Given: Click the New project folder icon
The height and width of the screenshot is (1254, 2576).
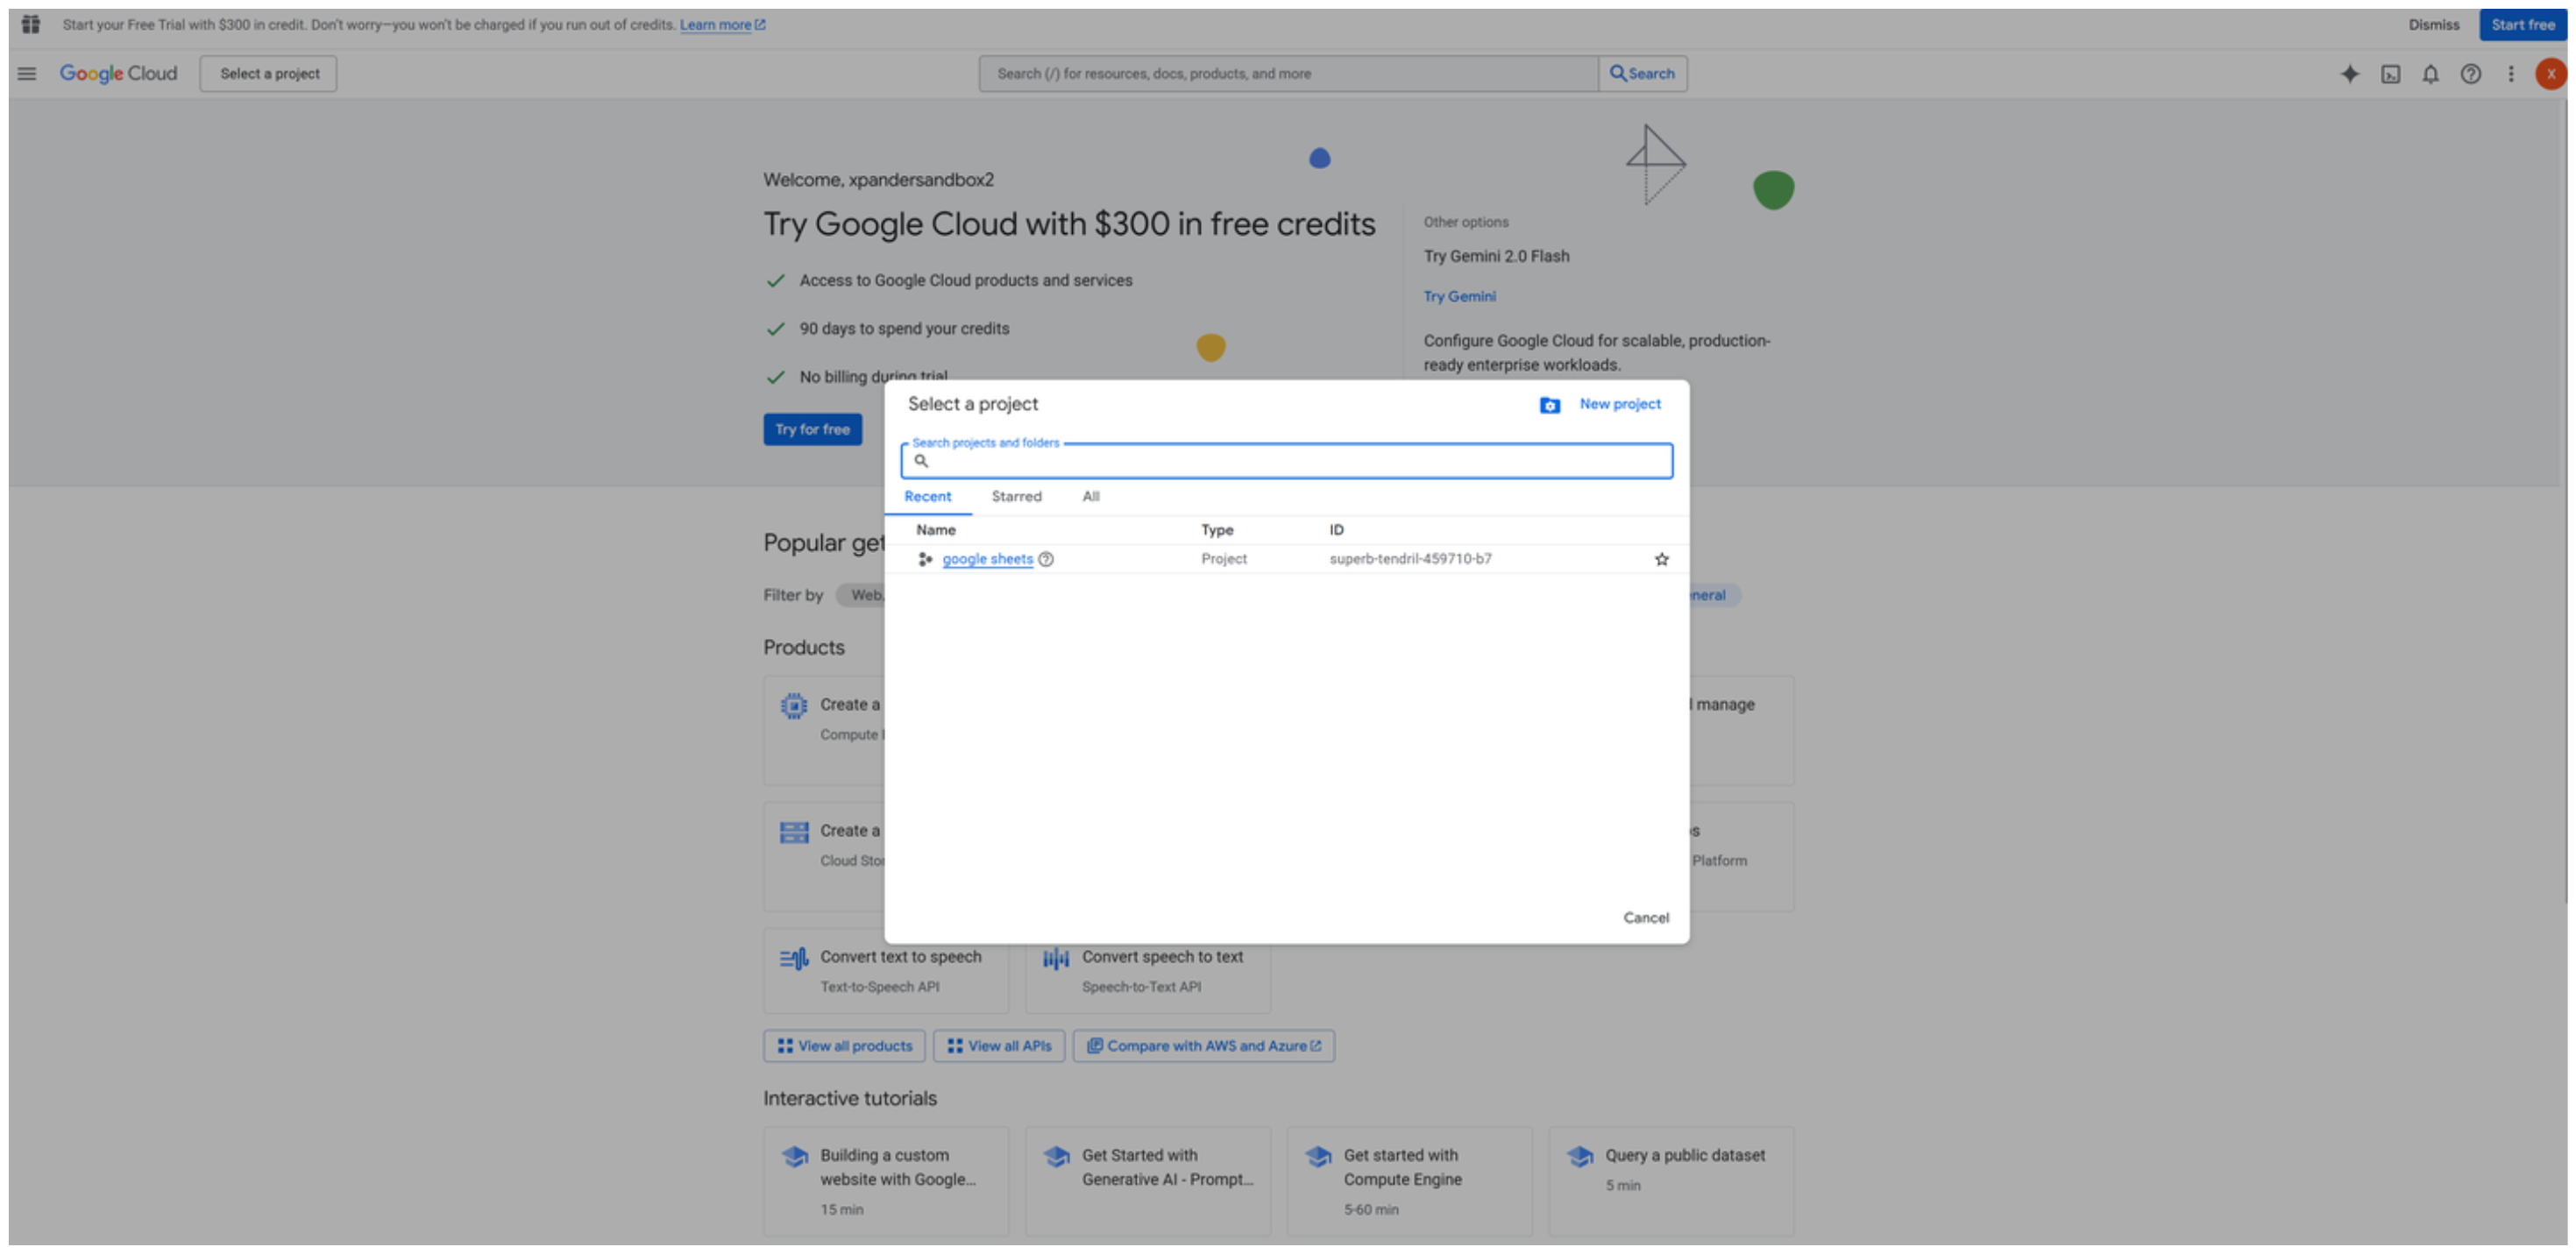Looking at the screenshot, I should pos(1549,404).
